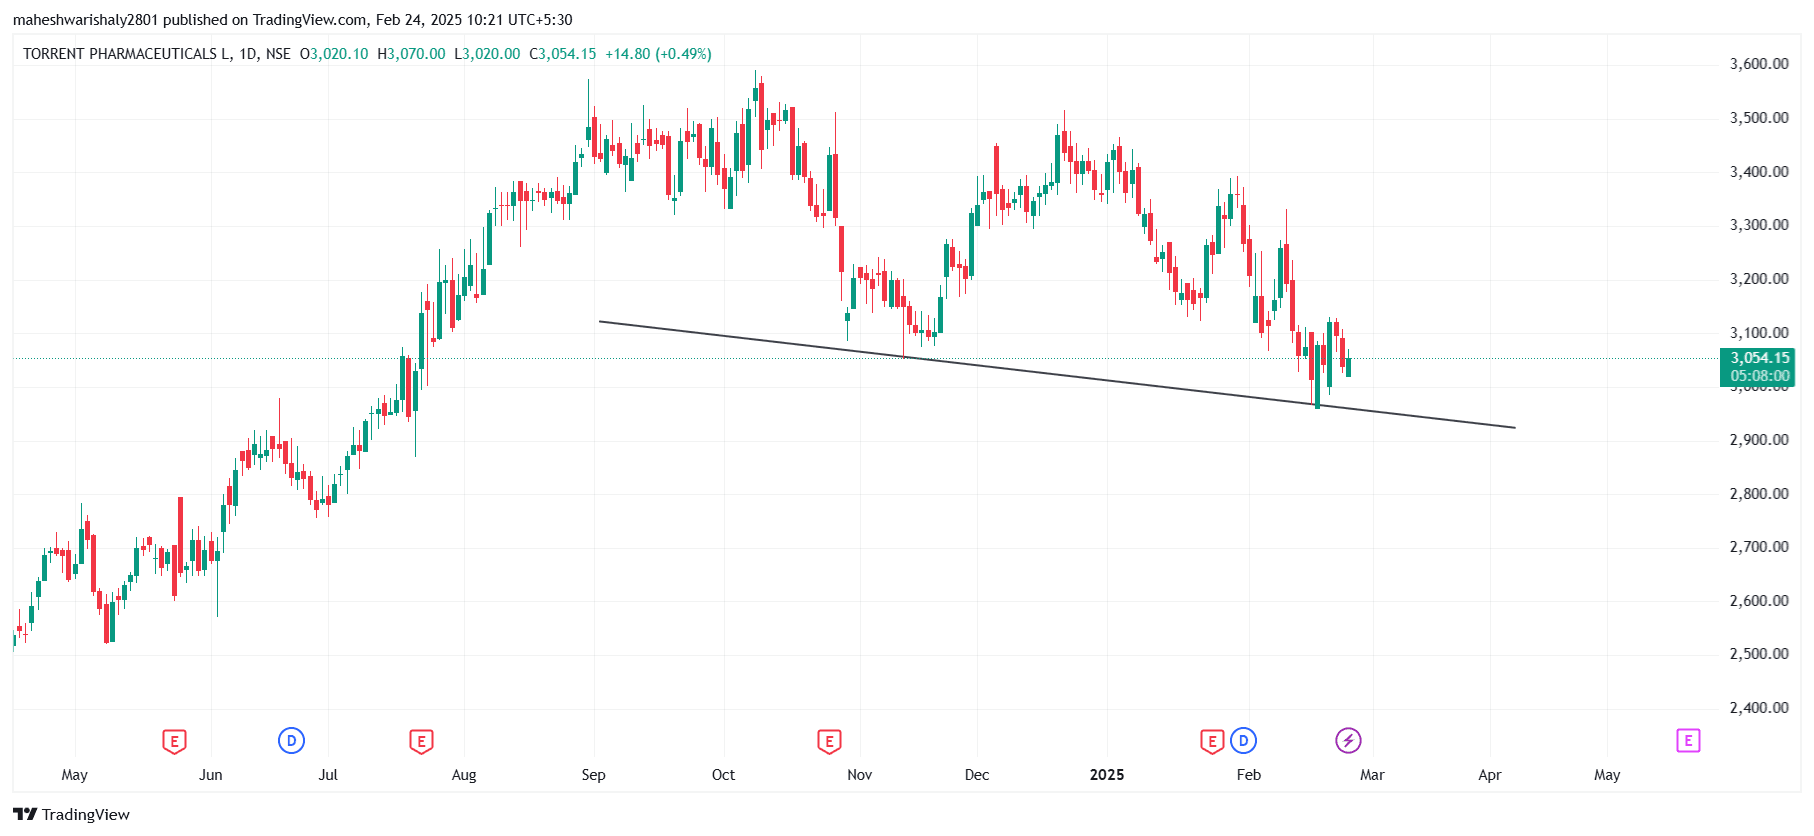
Task: Open the dividend marker right after Jun
Action: pos(291,741)
